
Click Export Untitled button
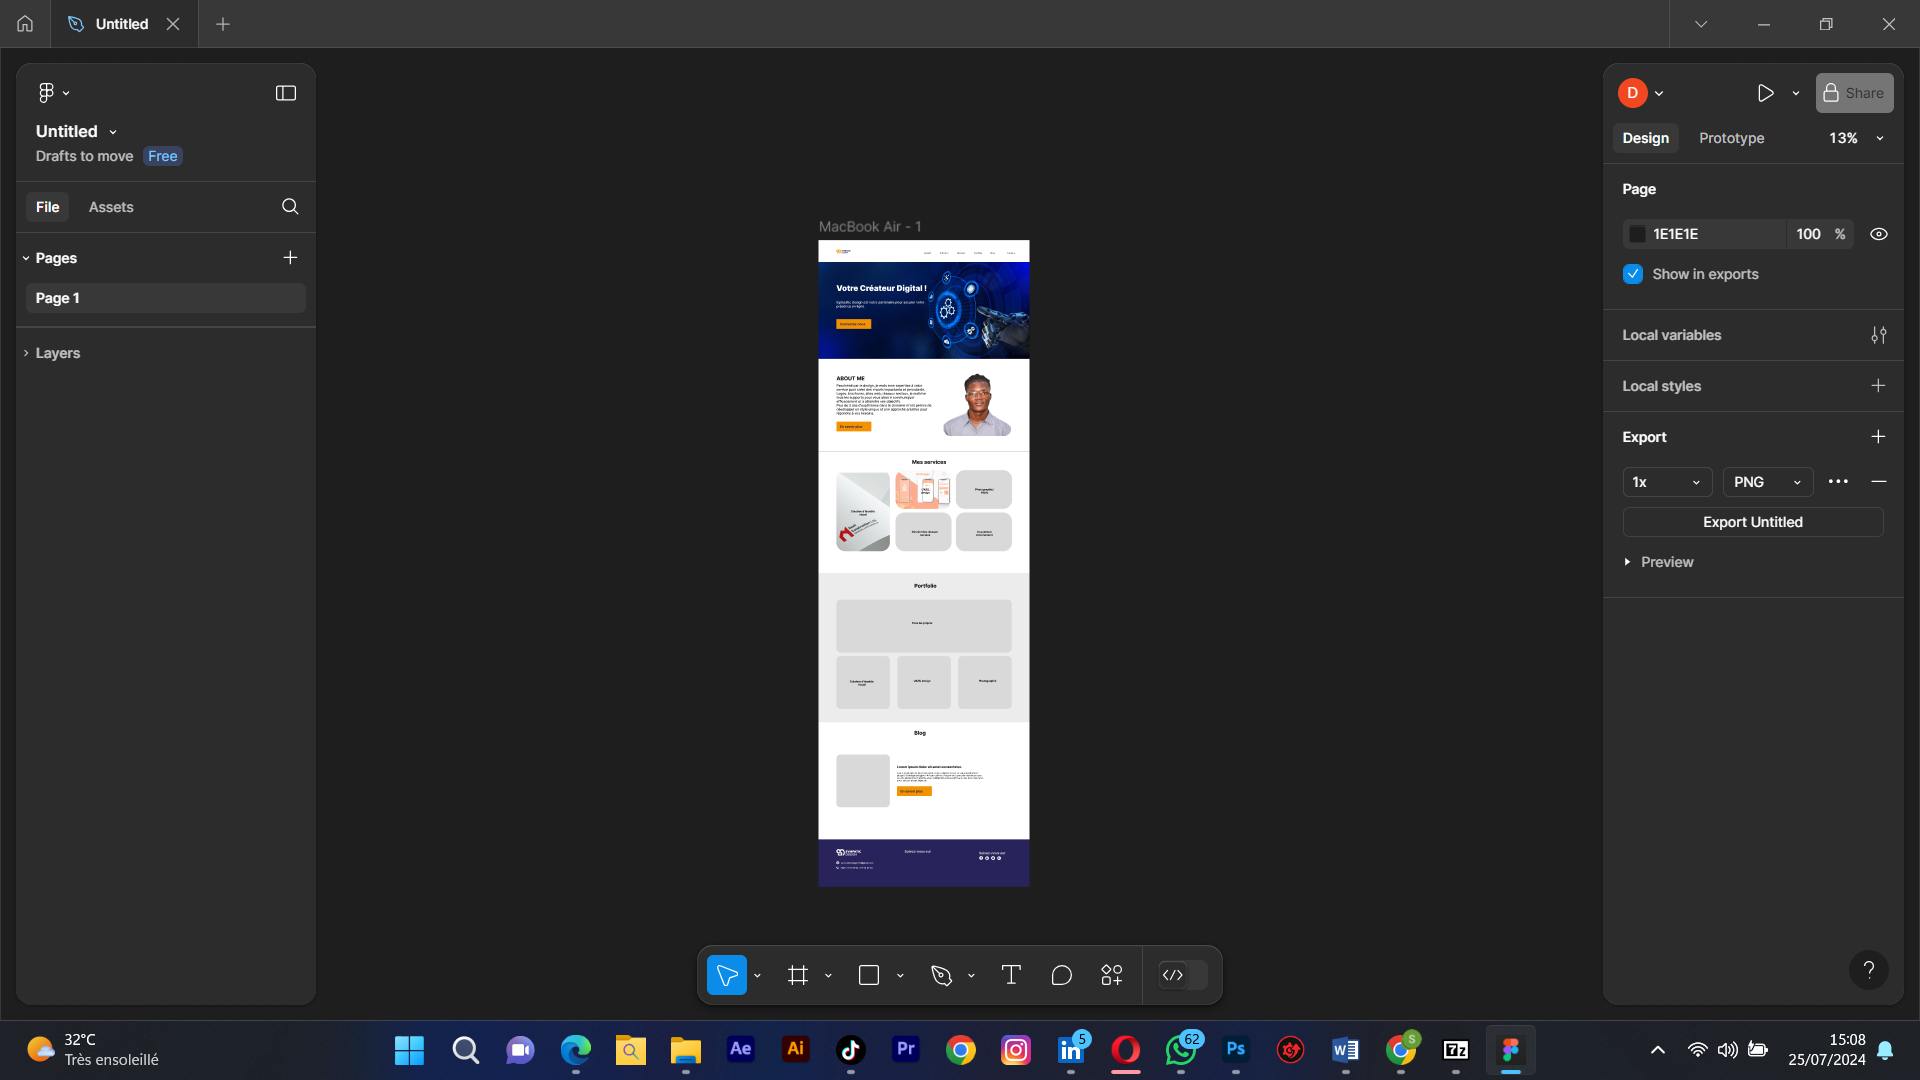point(1752,522)
